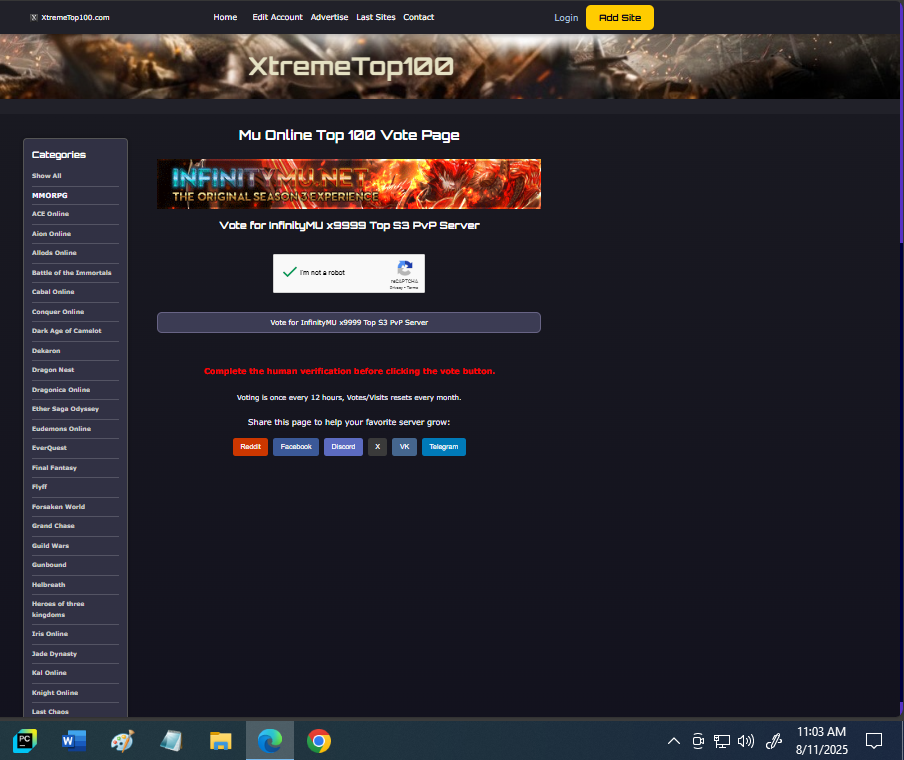
Task: Open the Paint app taskbar icon
Action: [x=122, y=740]
